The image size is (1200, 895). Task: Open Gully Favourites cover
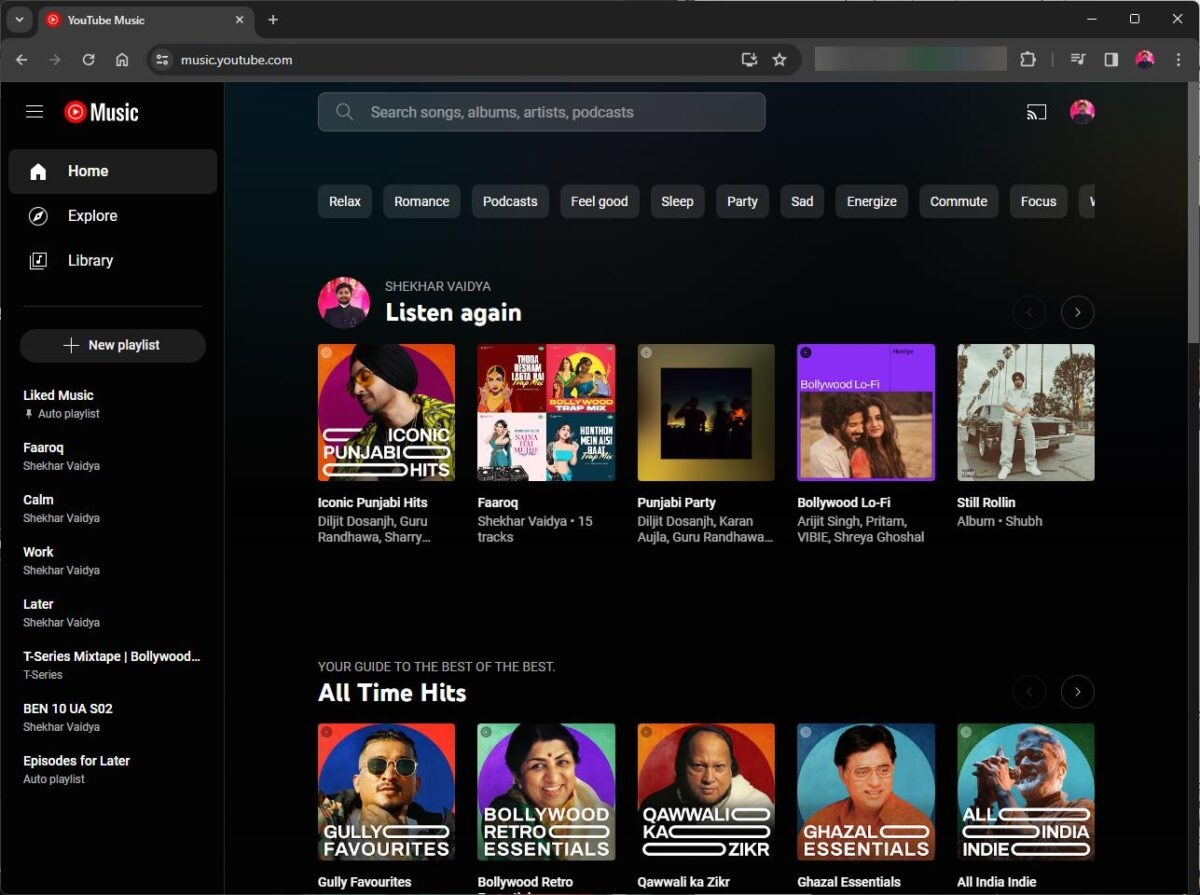386,792
